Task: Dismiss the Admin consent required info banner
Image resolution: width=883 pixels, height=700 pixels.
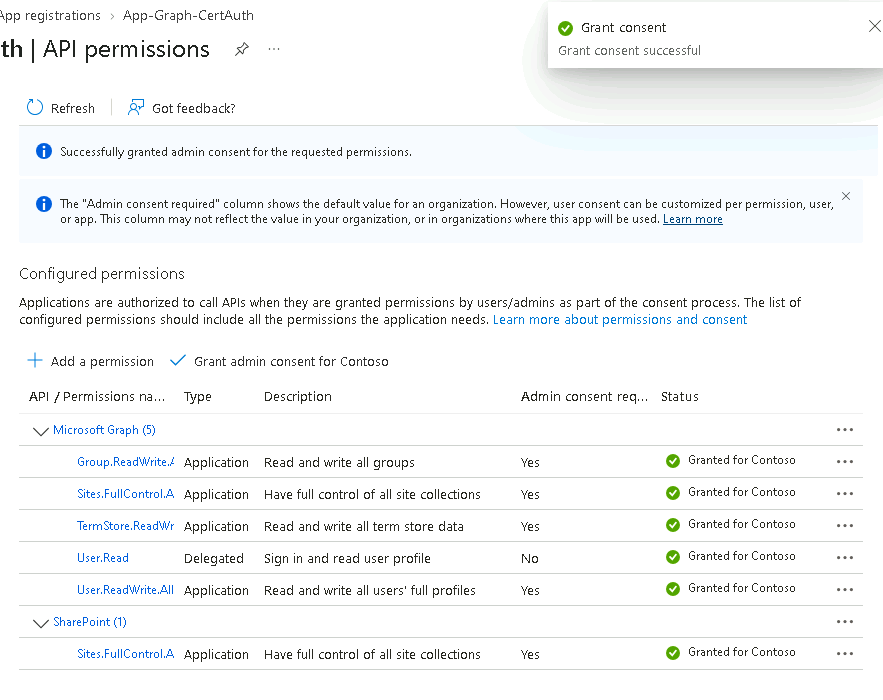Action: click(x=846, y=196)
